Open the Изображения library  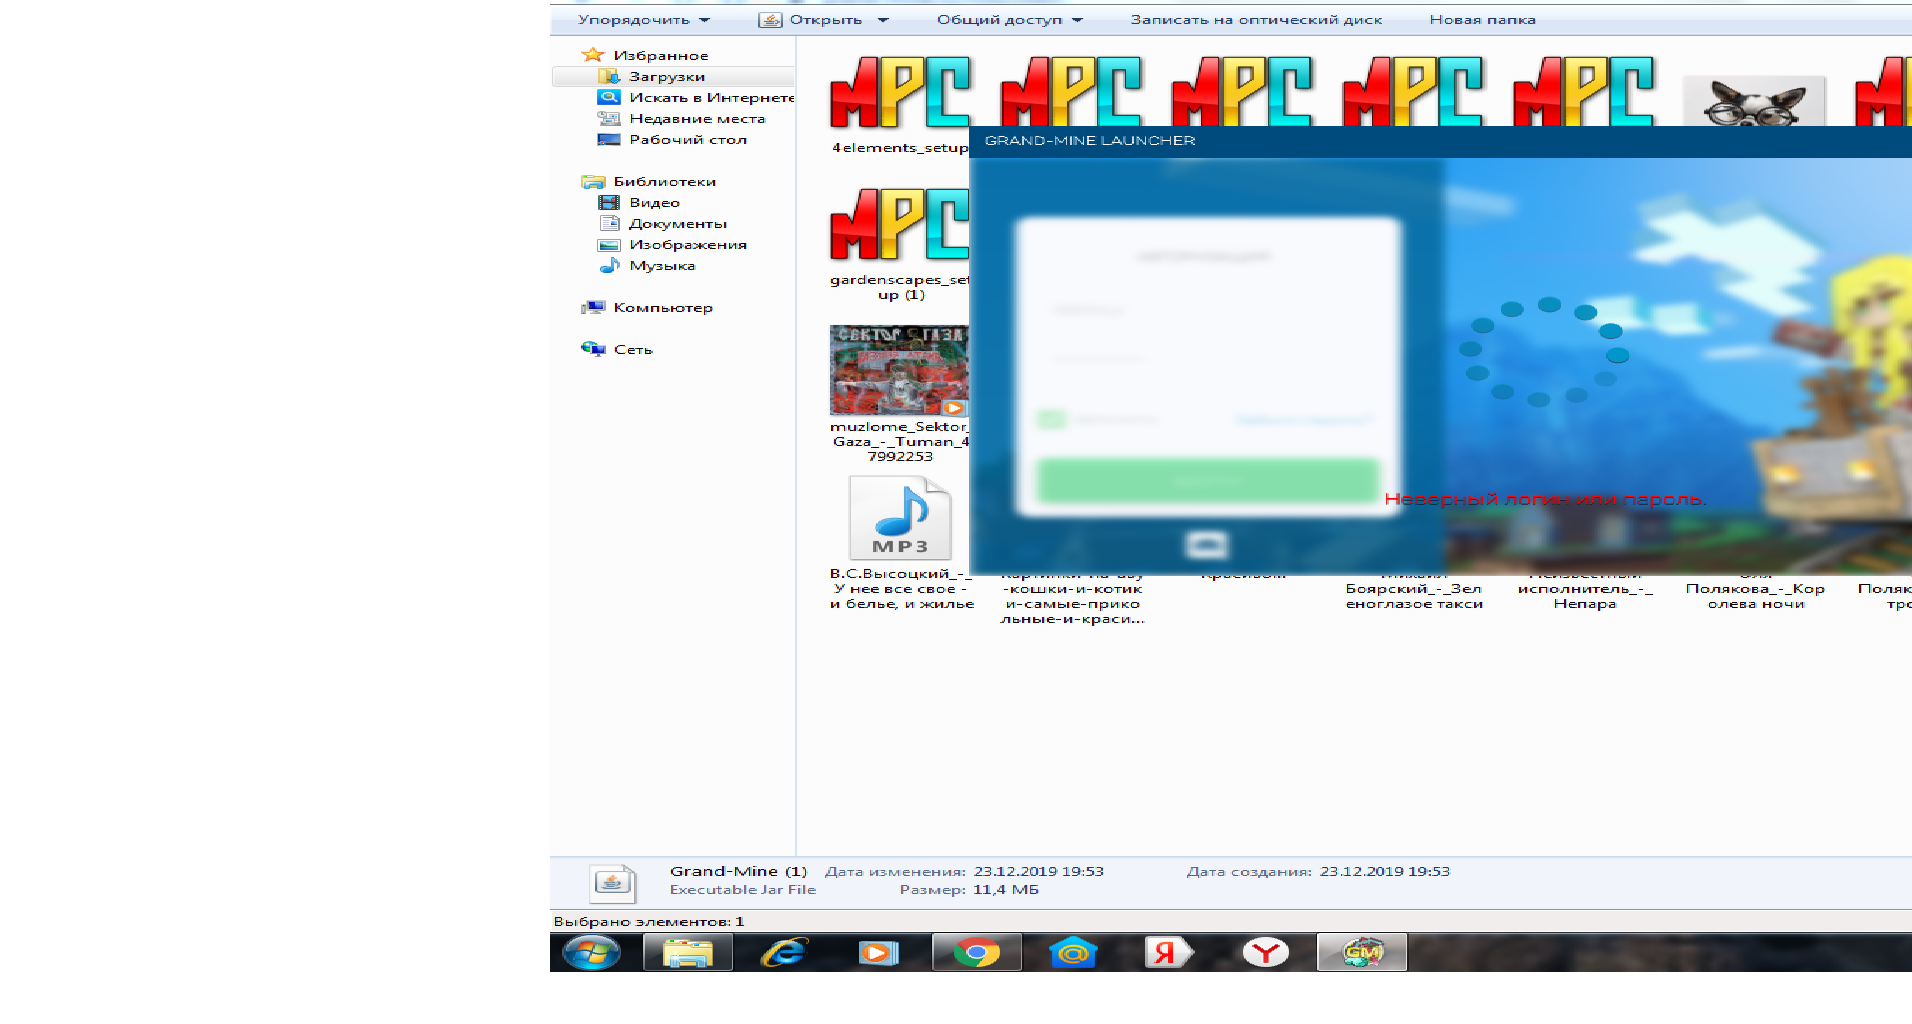[x=688, y=244]
